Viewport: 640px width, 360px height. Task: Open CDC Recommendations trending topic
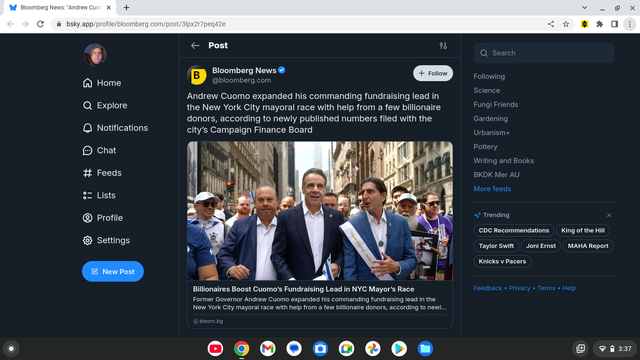tap(513, 230)
